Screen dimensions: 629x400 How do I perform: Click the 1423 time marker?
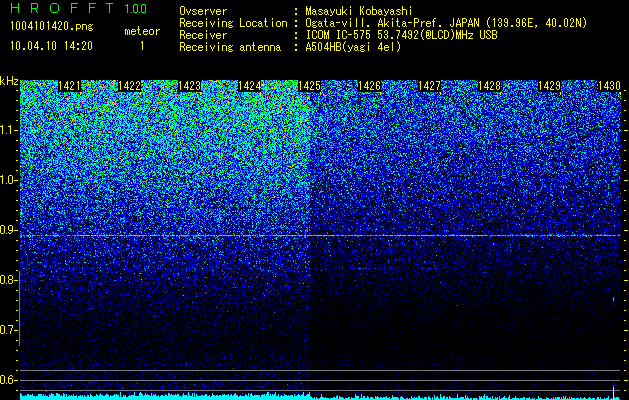pyautogui.click(x=189, y=86)
